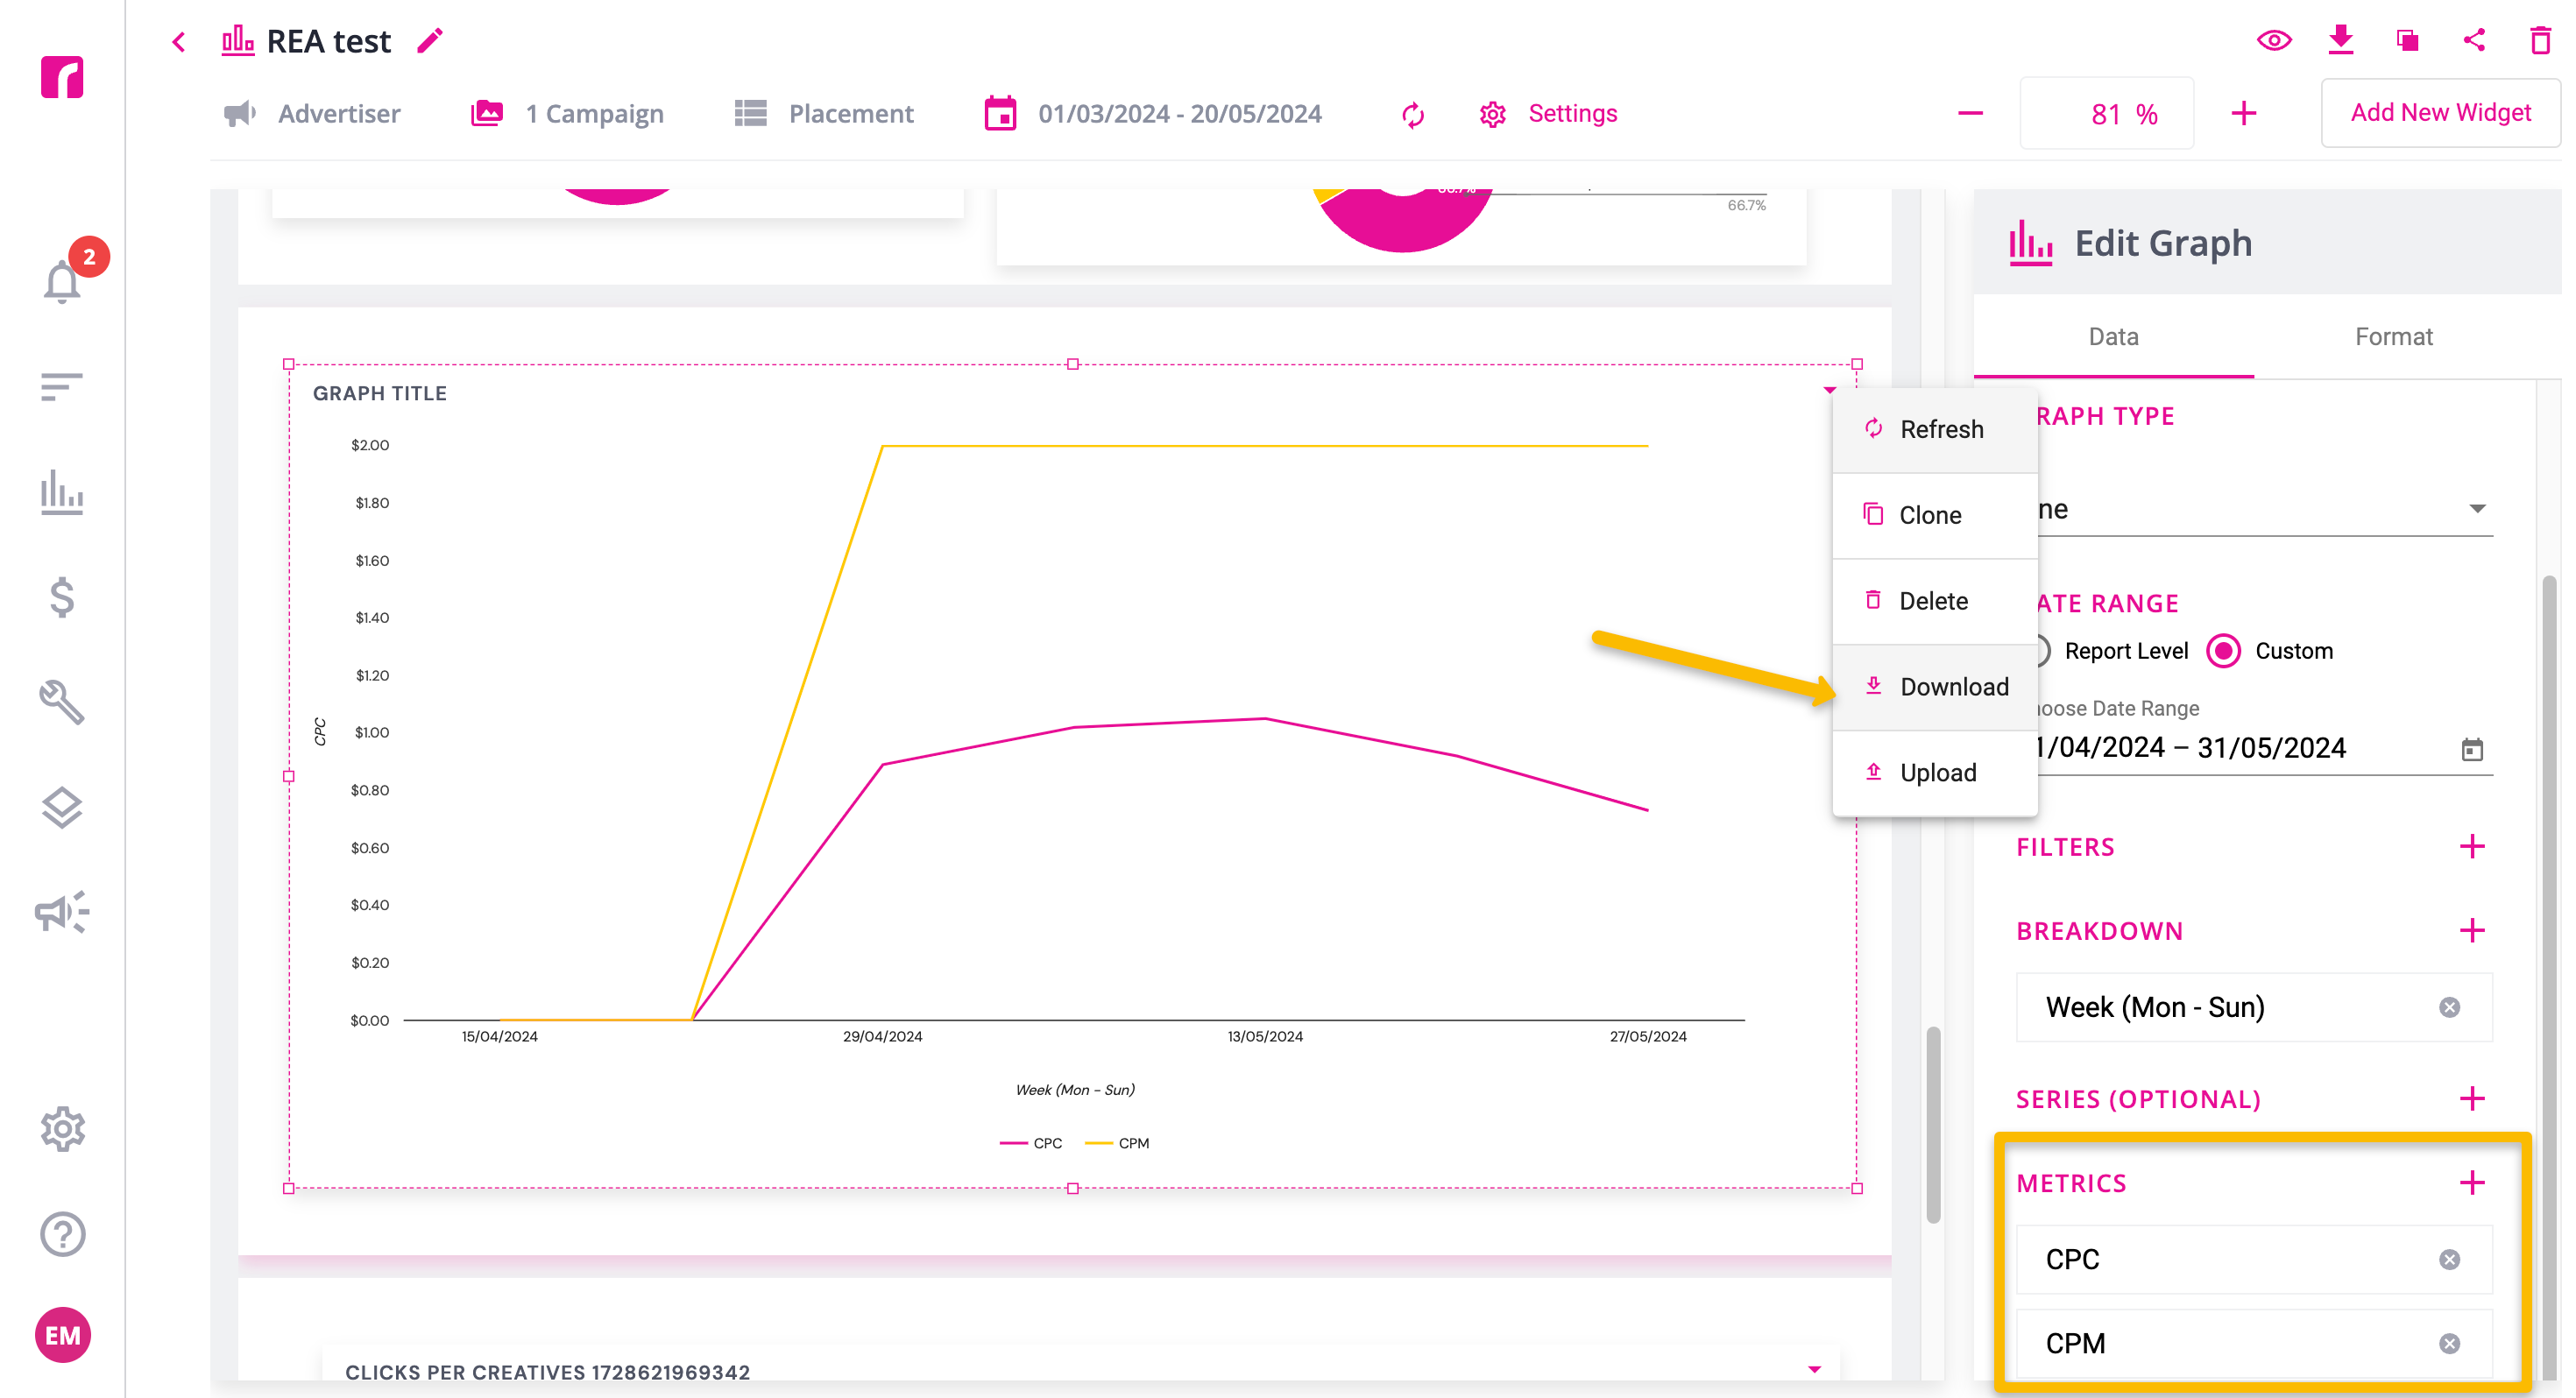Viewport: 2576px width, 1398px height.
Task: Add a new filter with plus
Action: (x=2472, y=847)
